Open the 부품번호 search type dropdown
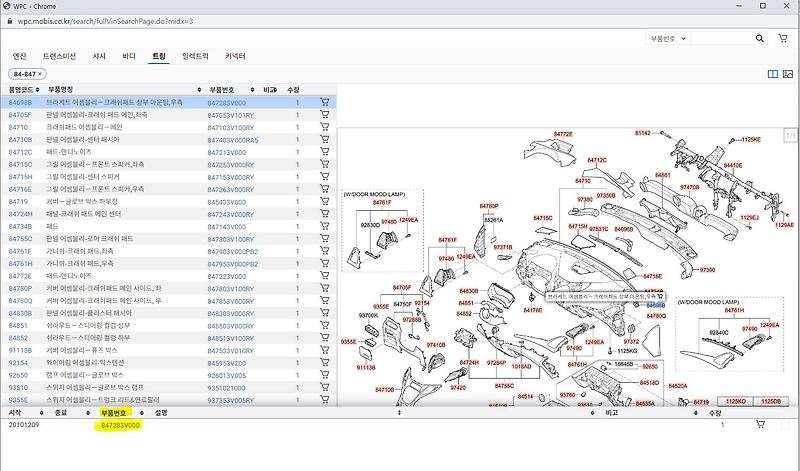 point(667,38)
